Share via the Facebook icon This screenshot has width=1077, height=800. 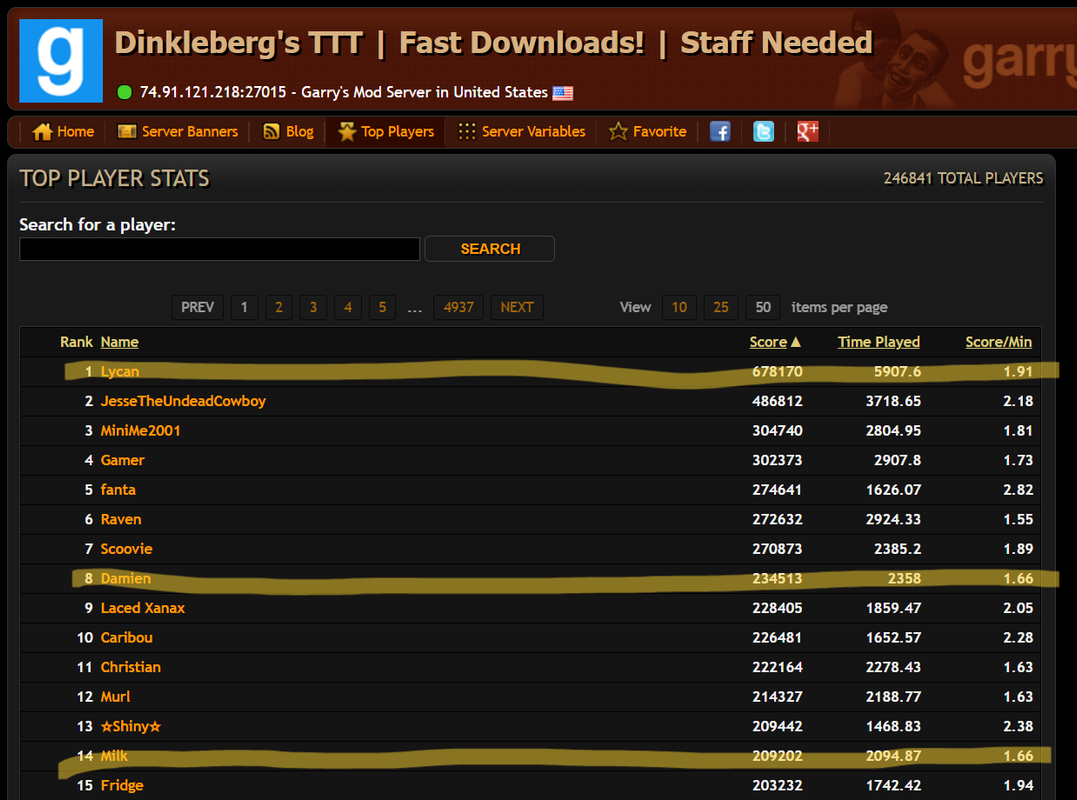click(x=720, y=131)
